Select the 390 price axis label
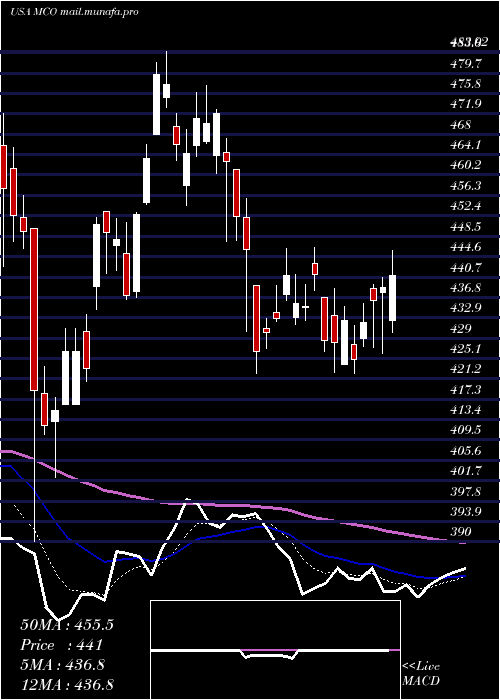This screenshot has width=500, height=700. pos(460,532)
